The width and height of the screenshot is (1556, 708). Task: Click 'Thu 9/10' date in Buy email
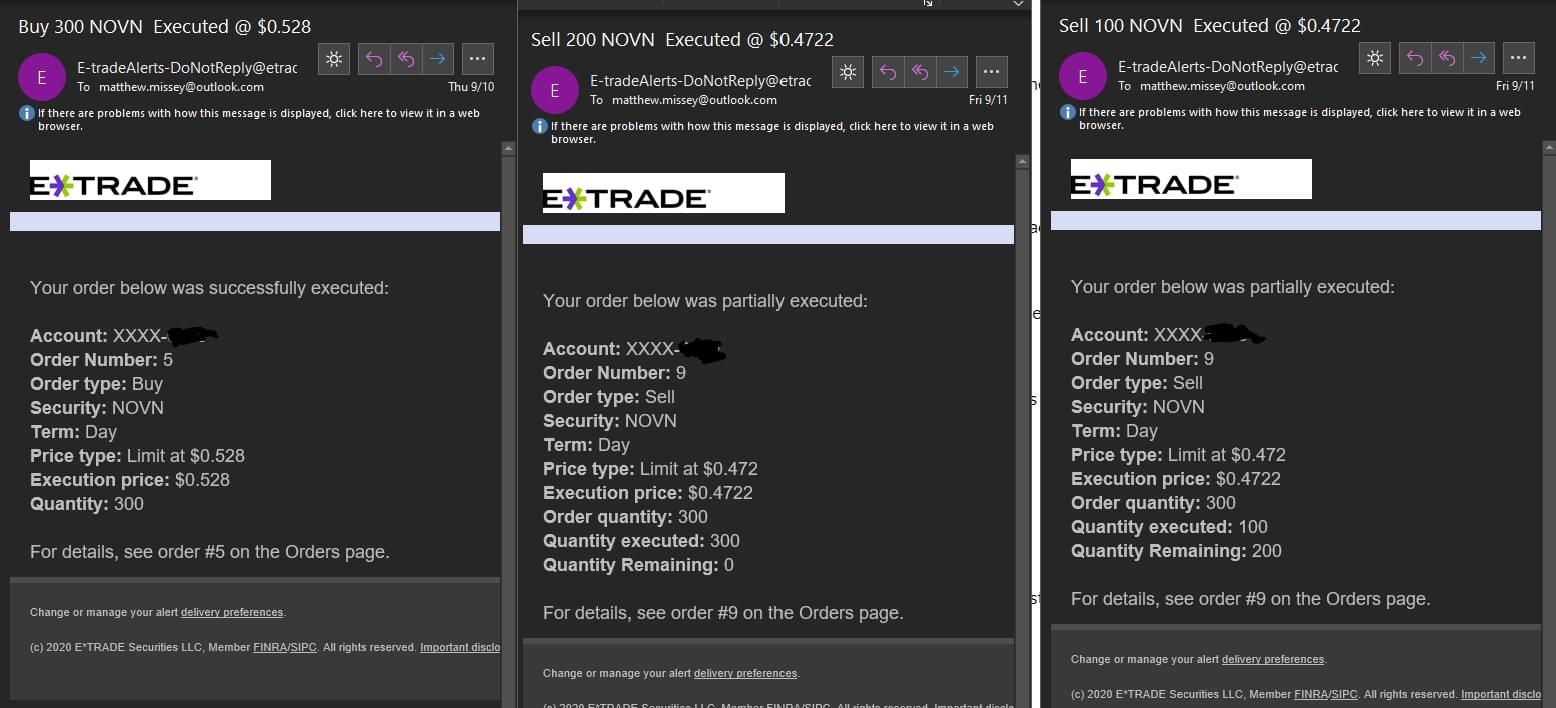click(471, 87)
